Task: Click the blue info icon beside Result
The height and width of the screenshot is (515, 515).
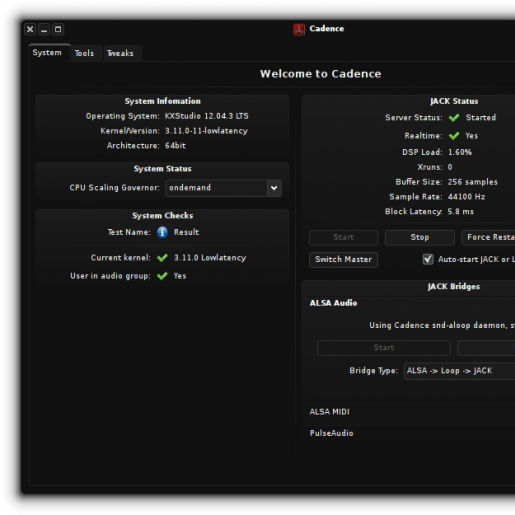Action: tap(162, 232)
